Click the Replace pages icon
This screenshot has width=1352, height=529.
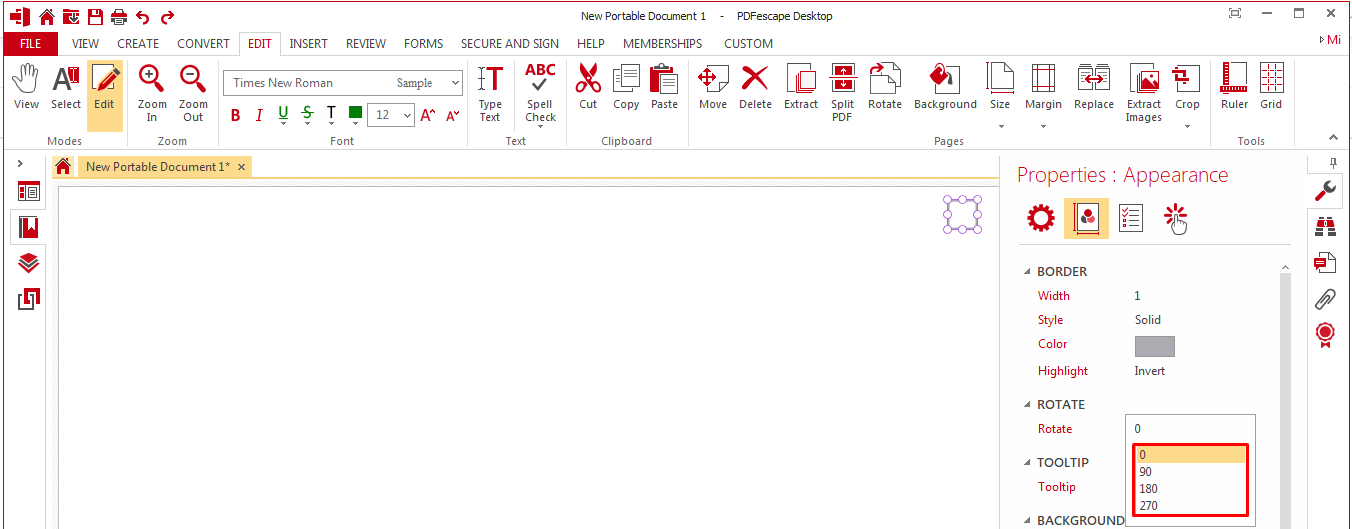click(1094, 87)
